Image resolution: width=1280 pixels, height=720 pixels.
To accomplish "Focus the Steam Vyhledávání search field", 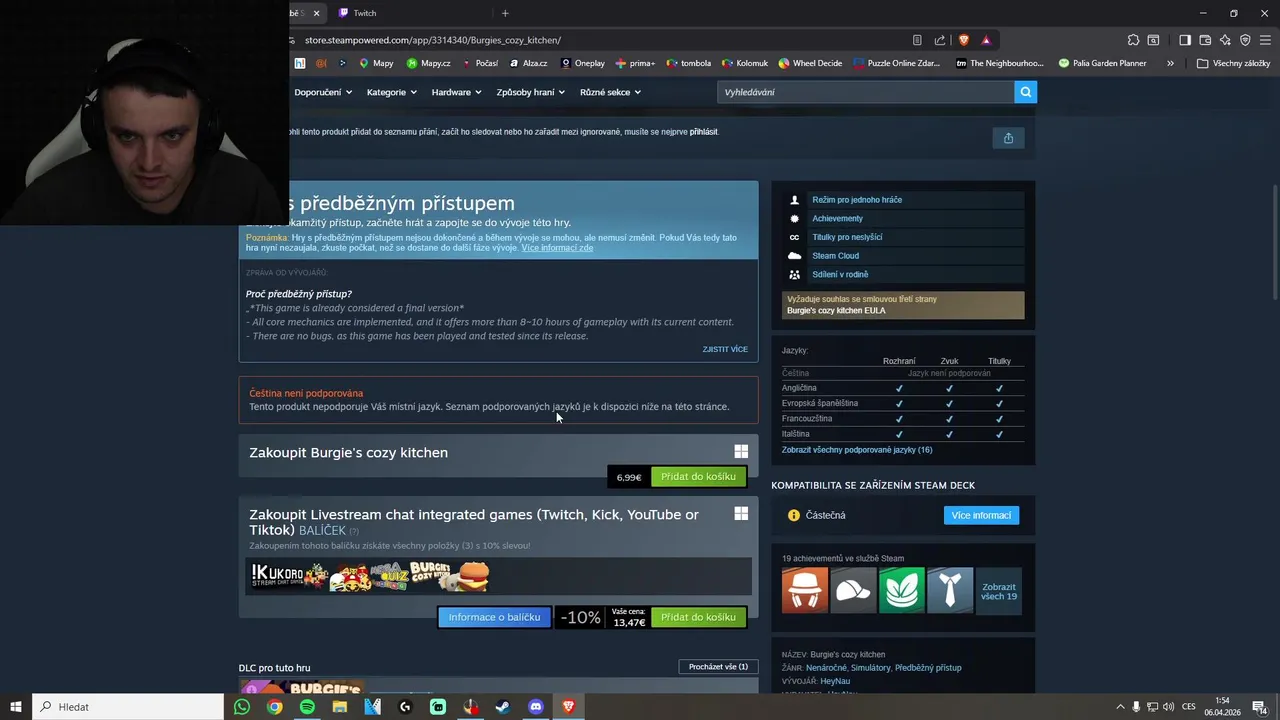I will point(865,92).
